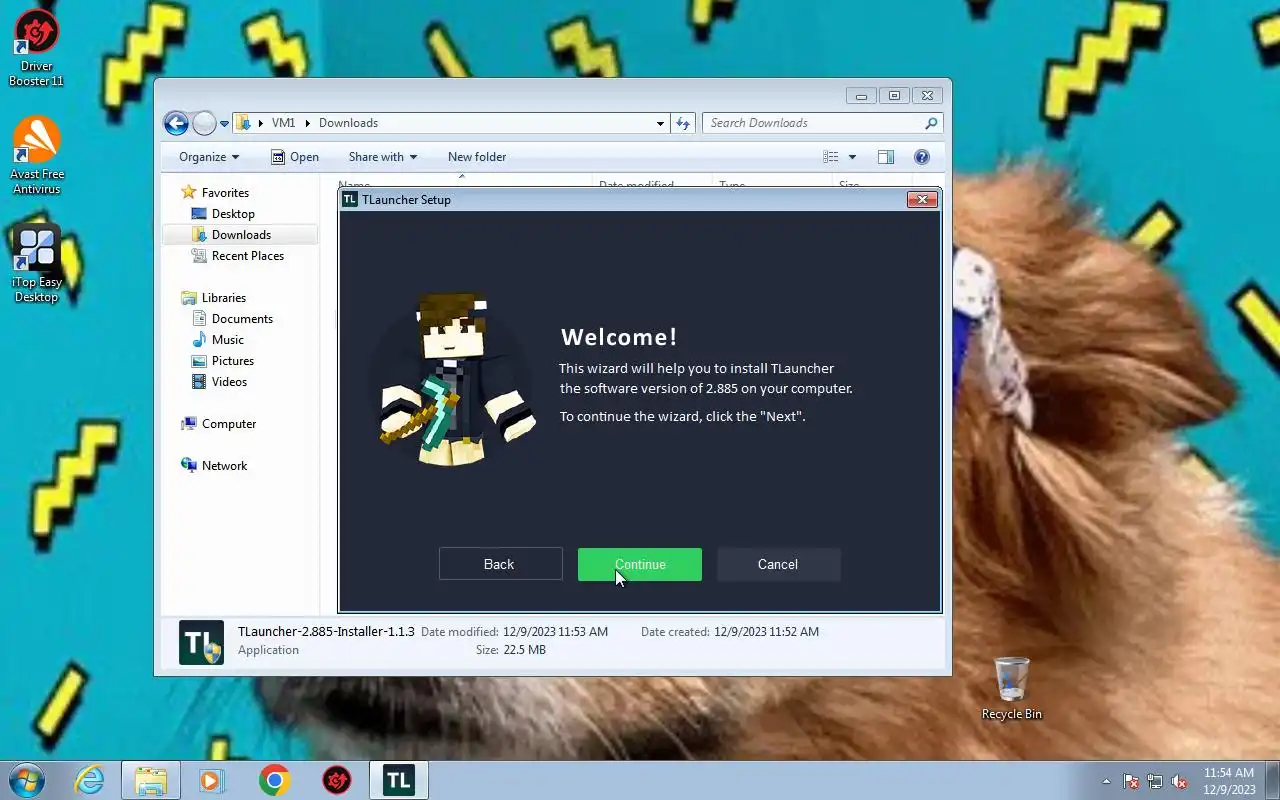Image resolution: width=1280 pixels, height=800 pixels.
Task: Open the taskbar clock and date
Action: (x=1229, y=781)
